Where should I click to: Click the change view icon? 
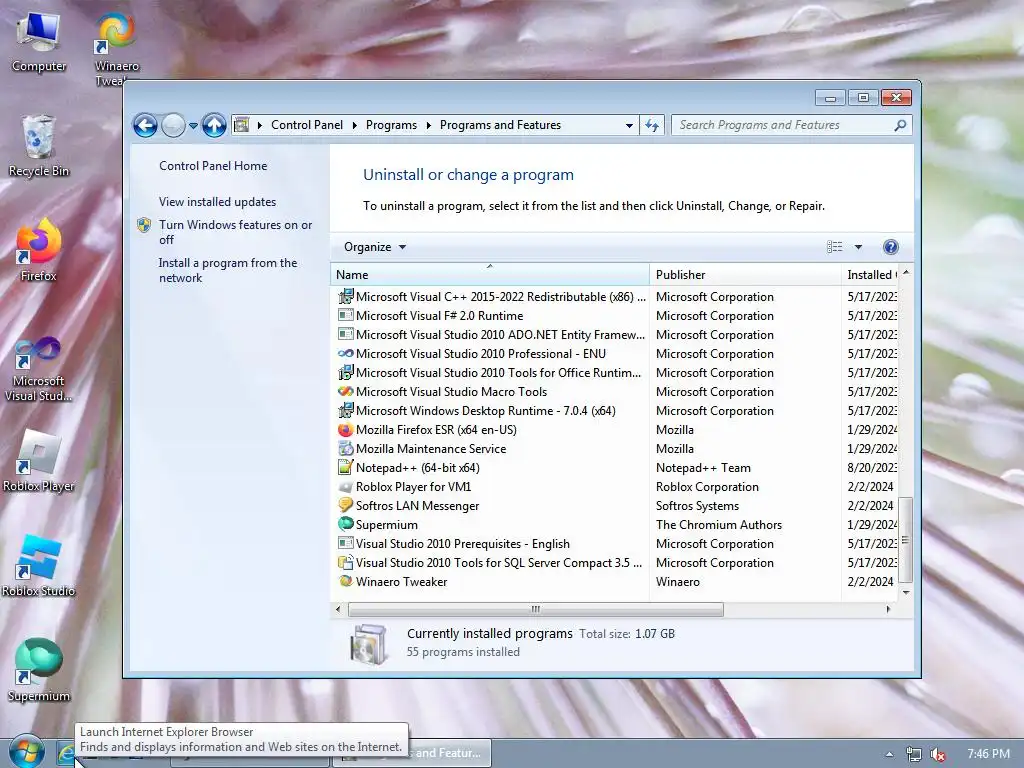pyautogui.click(x=835, y=247)
